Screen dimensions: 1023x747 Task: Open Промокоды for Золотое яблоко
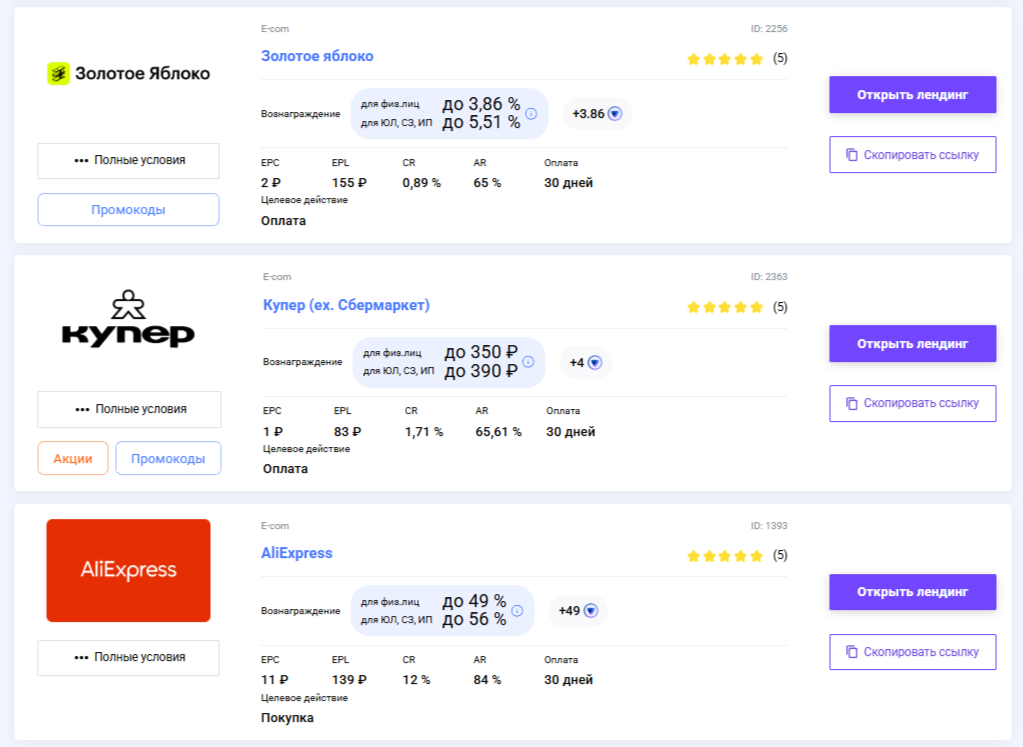[x=128, y=210]
